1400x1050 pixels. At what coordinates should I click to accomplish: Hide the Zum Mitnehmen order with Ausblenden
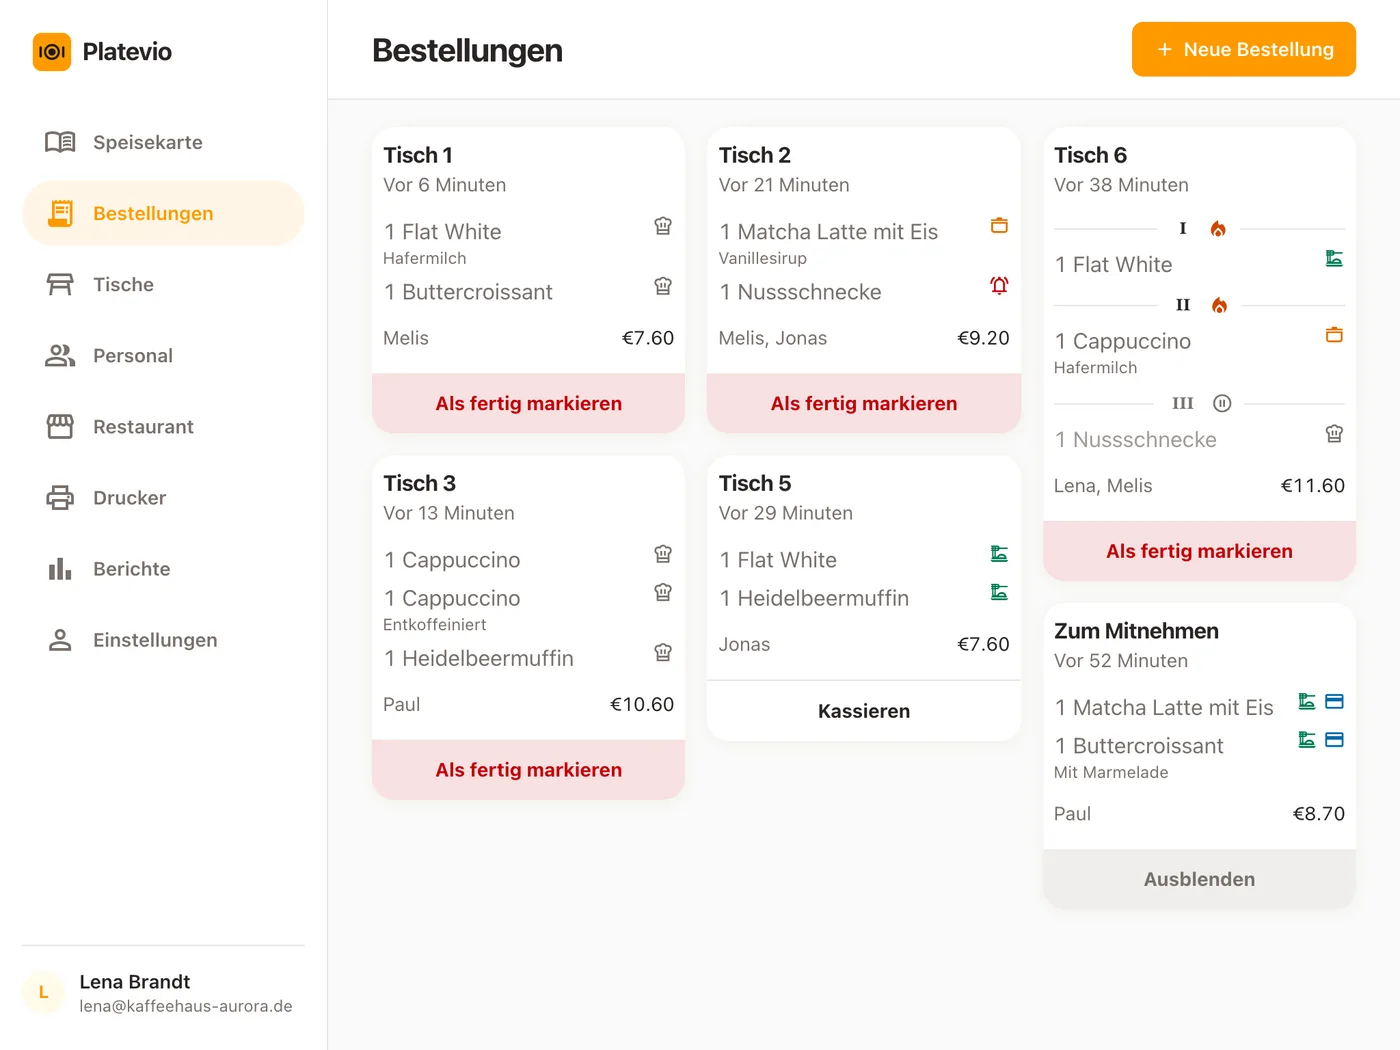[x=1199, y=879]
